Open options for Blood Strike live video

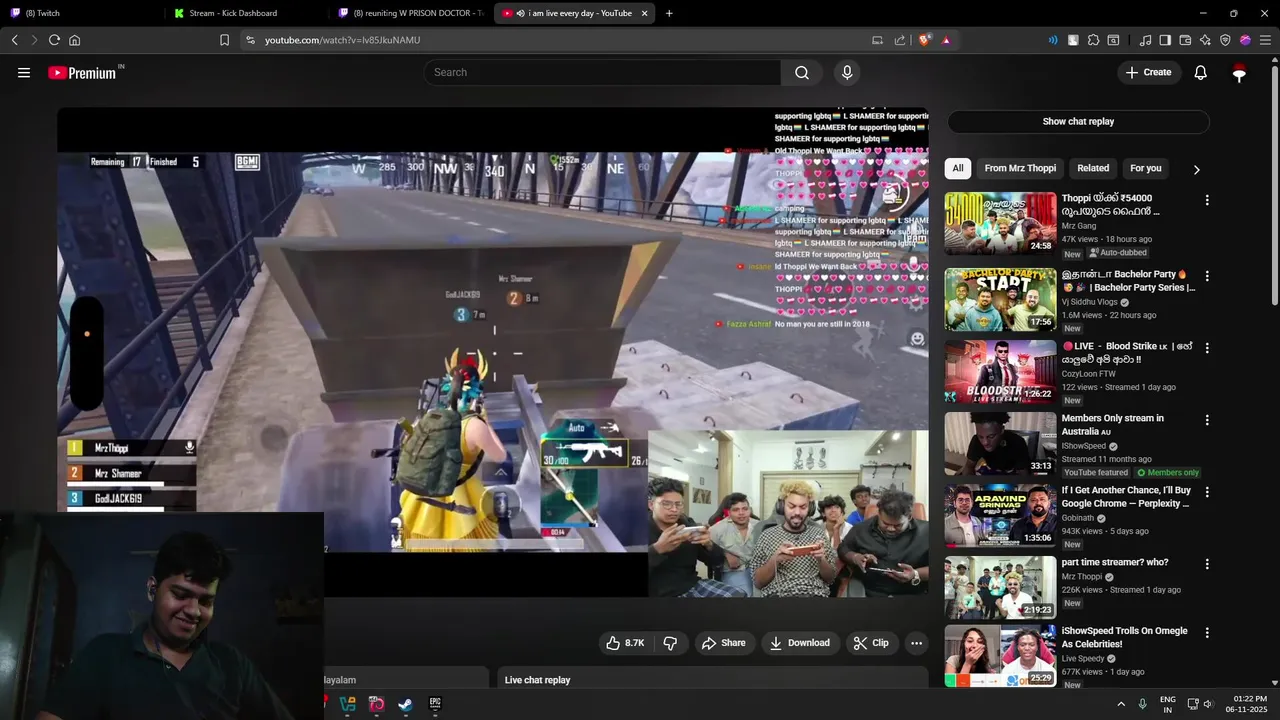tap(1207, 348)
